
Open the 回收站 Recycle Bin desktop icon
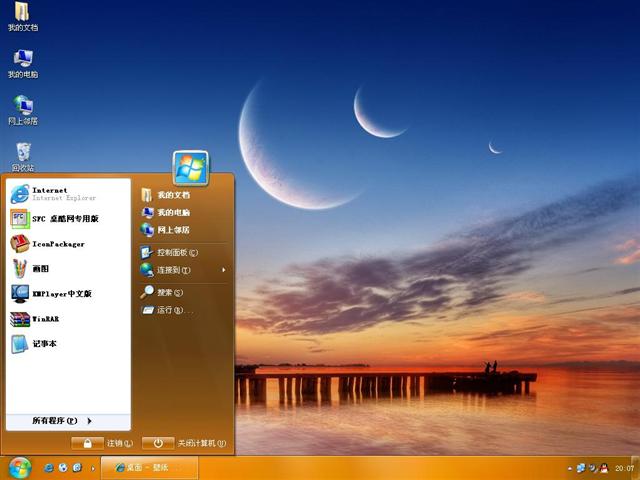[x=23, y=154]
